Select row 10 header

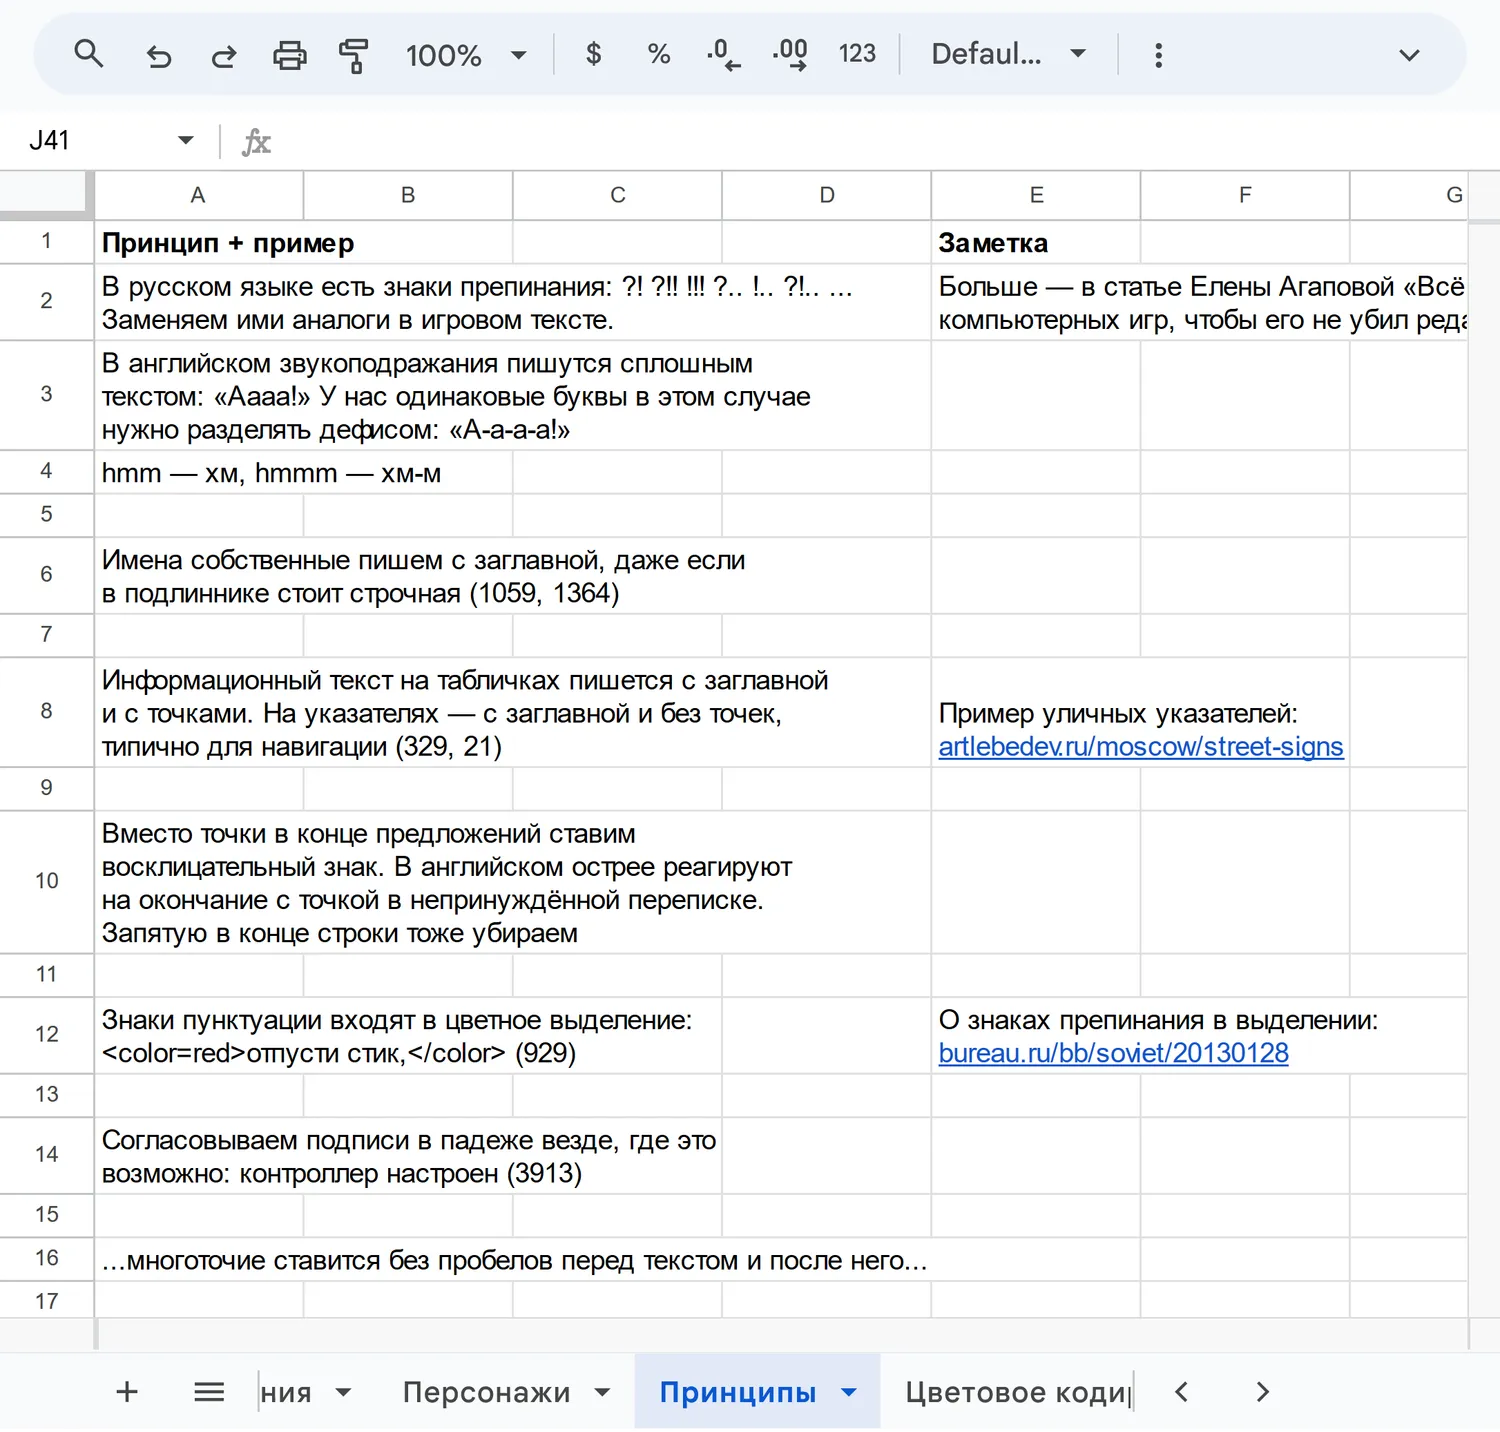(46, 881)
